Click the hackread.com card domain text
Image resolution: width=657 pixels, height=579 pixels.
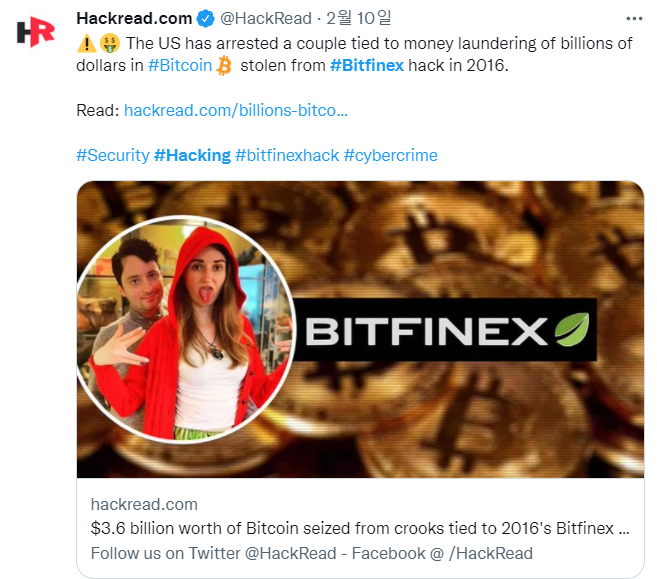(x=144, y=504)
